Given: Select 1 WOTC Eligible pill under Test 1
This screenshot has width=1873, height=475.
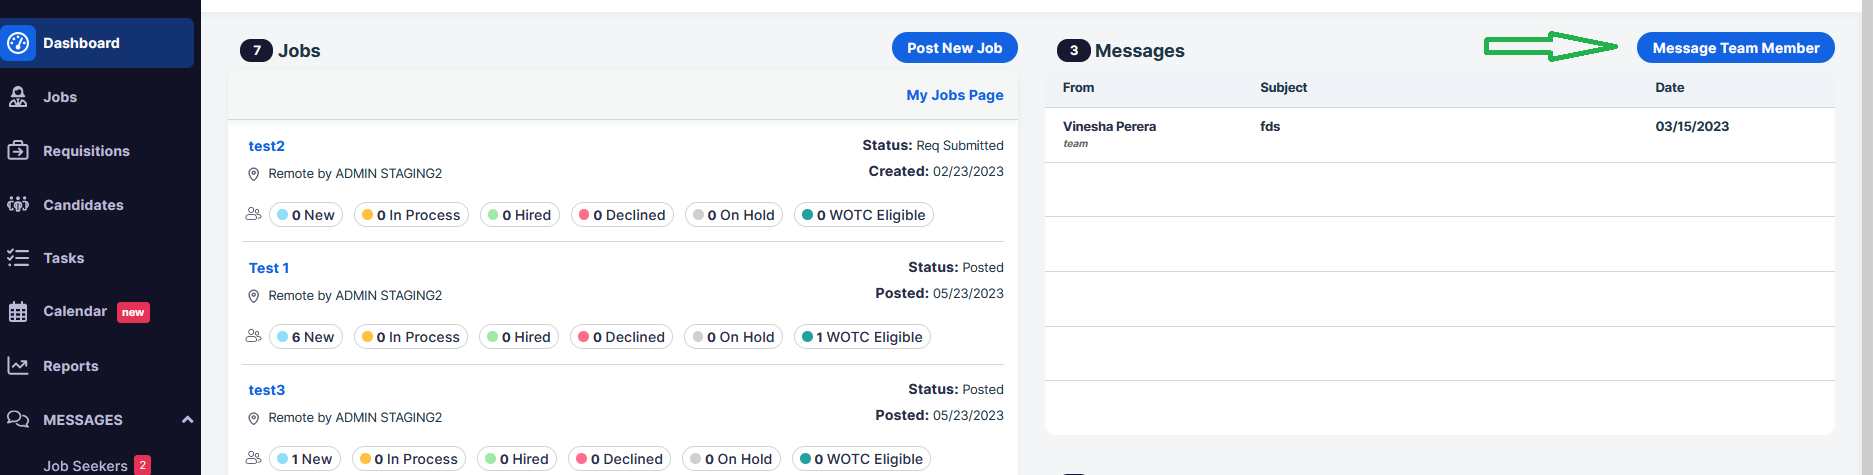Looking at the screenshot, I should (x=862, y=337).
